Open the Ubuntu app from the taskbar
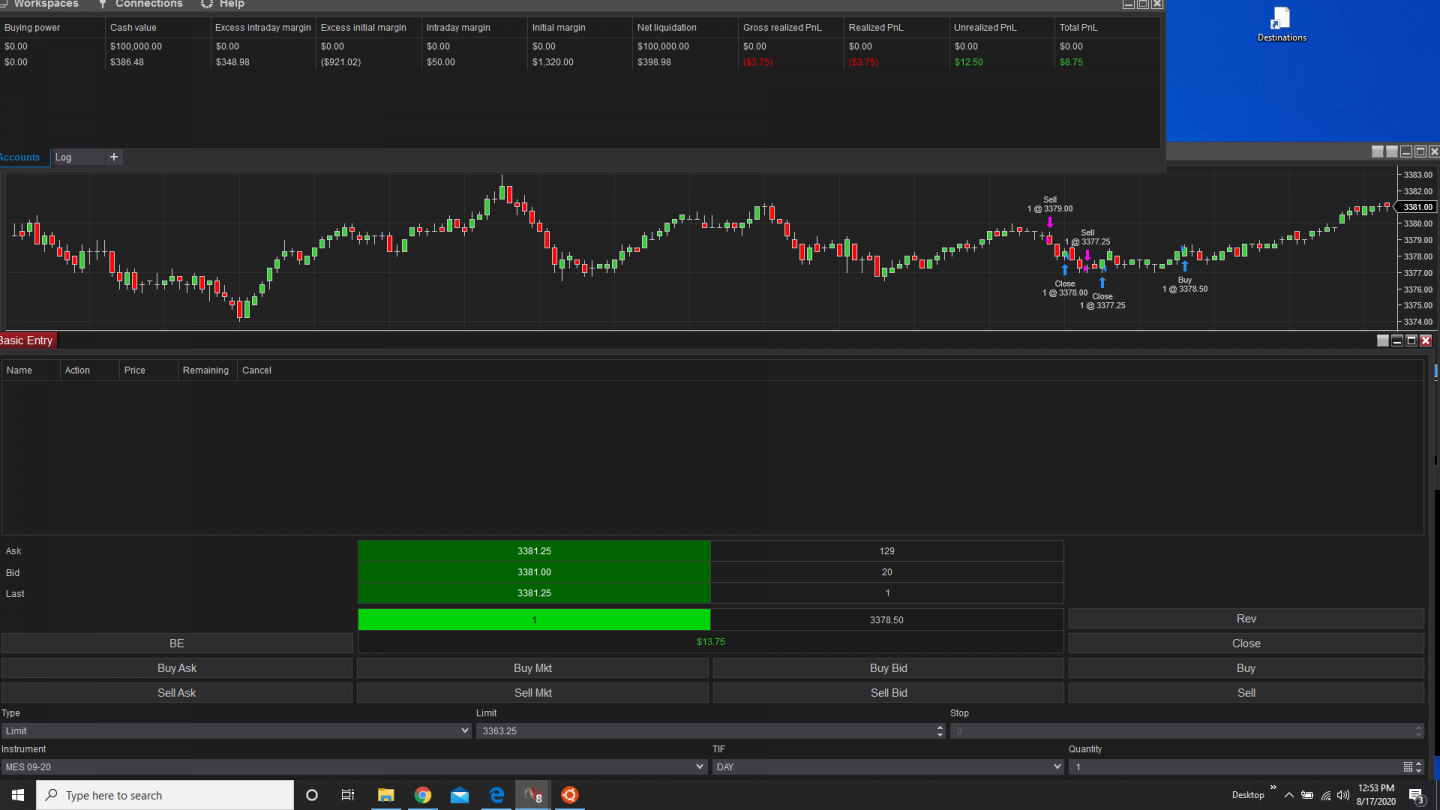The height and width of the screenshot is (810, 1440). pyautogui.click(x=569, y=795)
